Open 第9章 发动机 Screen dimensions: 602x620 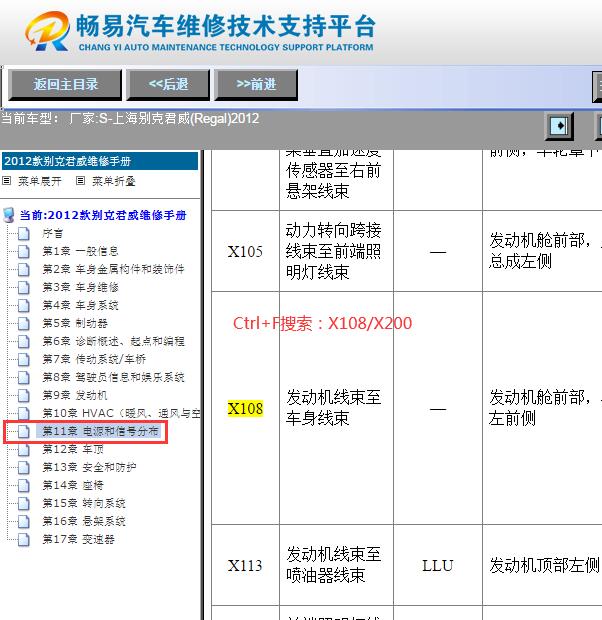(x=75, y=395)
